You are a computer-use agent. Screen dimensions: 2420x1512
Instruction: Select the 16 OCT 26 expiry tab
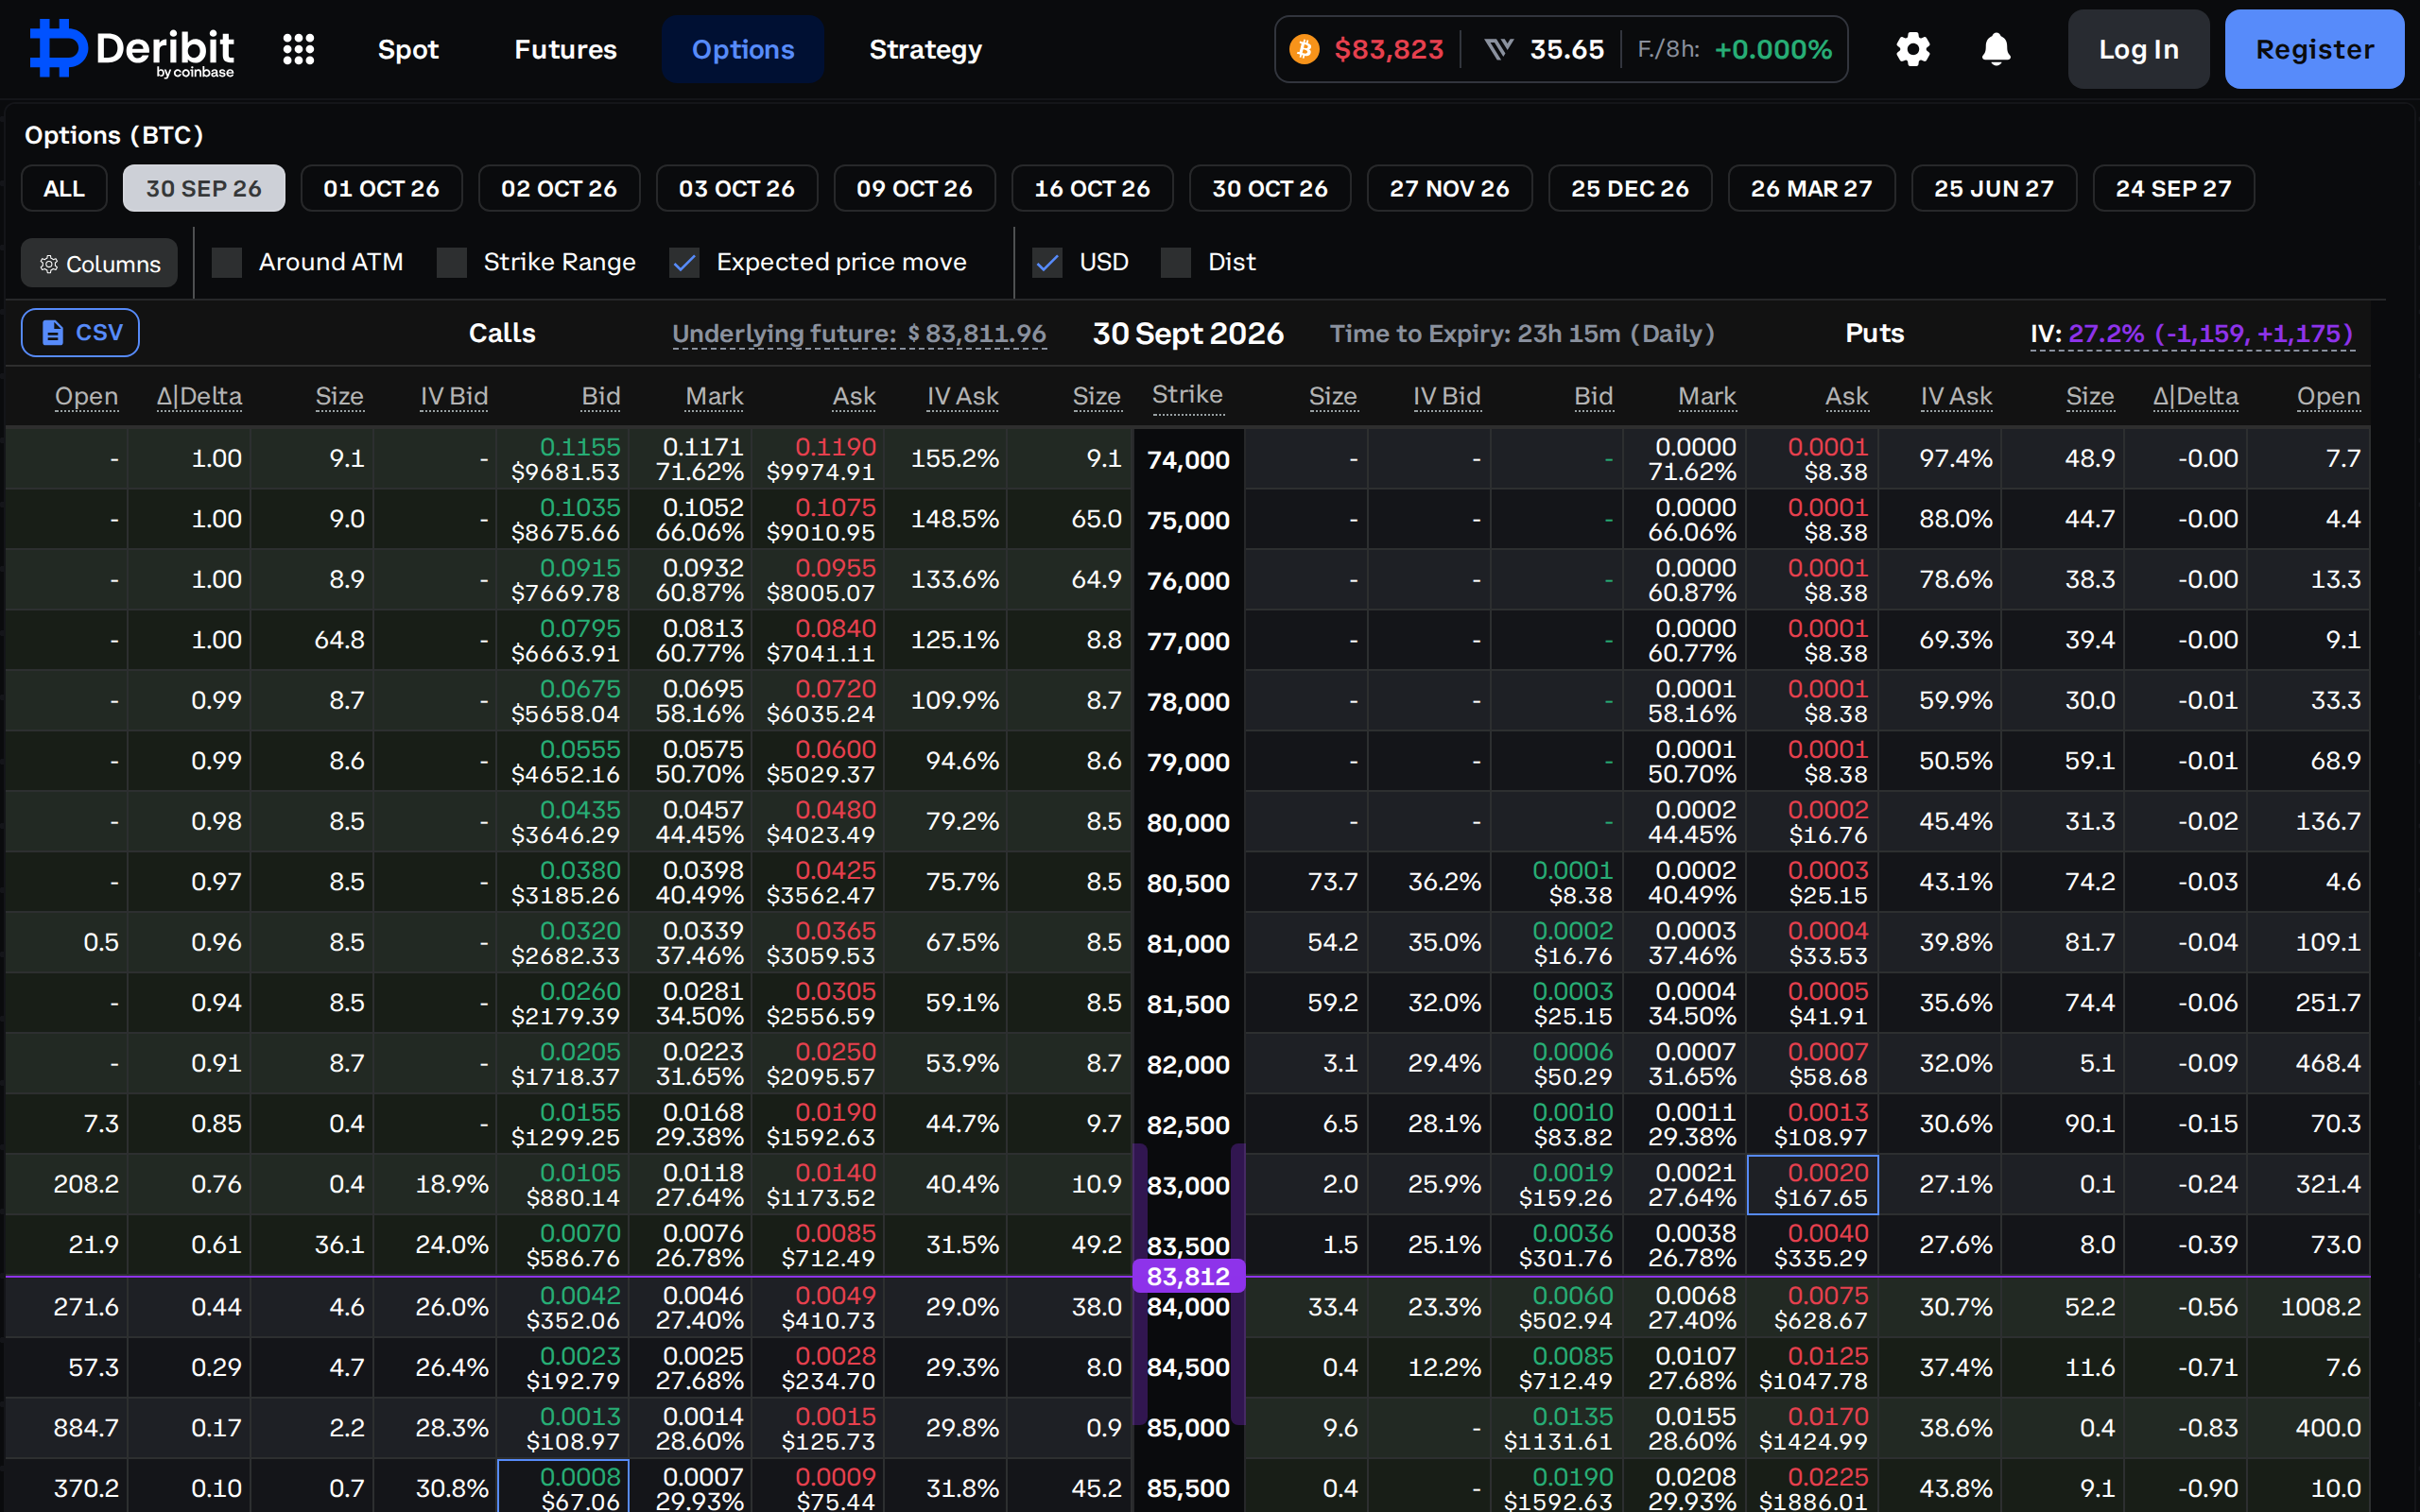[1092, 188]
